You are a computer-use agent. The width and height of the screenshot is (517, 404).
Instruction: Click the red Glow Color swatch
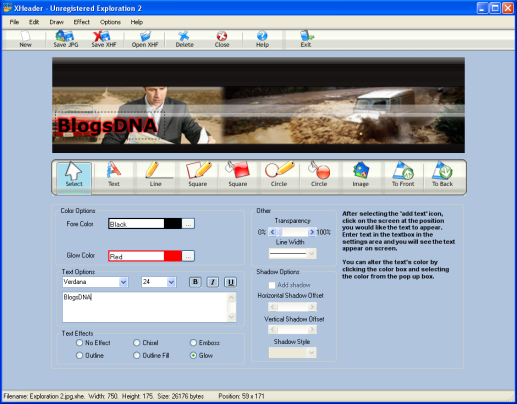click(x=173, y=256)
